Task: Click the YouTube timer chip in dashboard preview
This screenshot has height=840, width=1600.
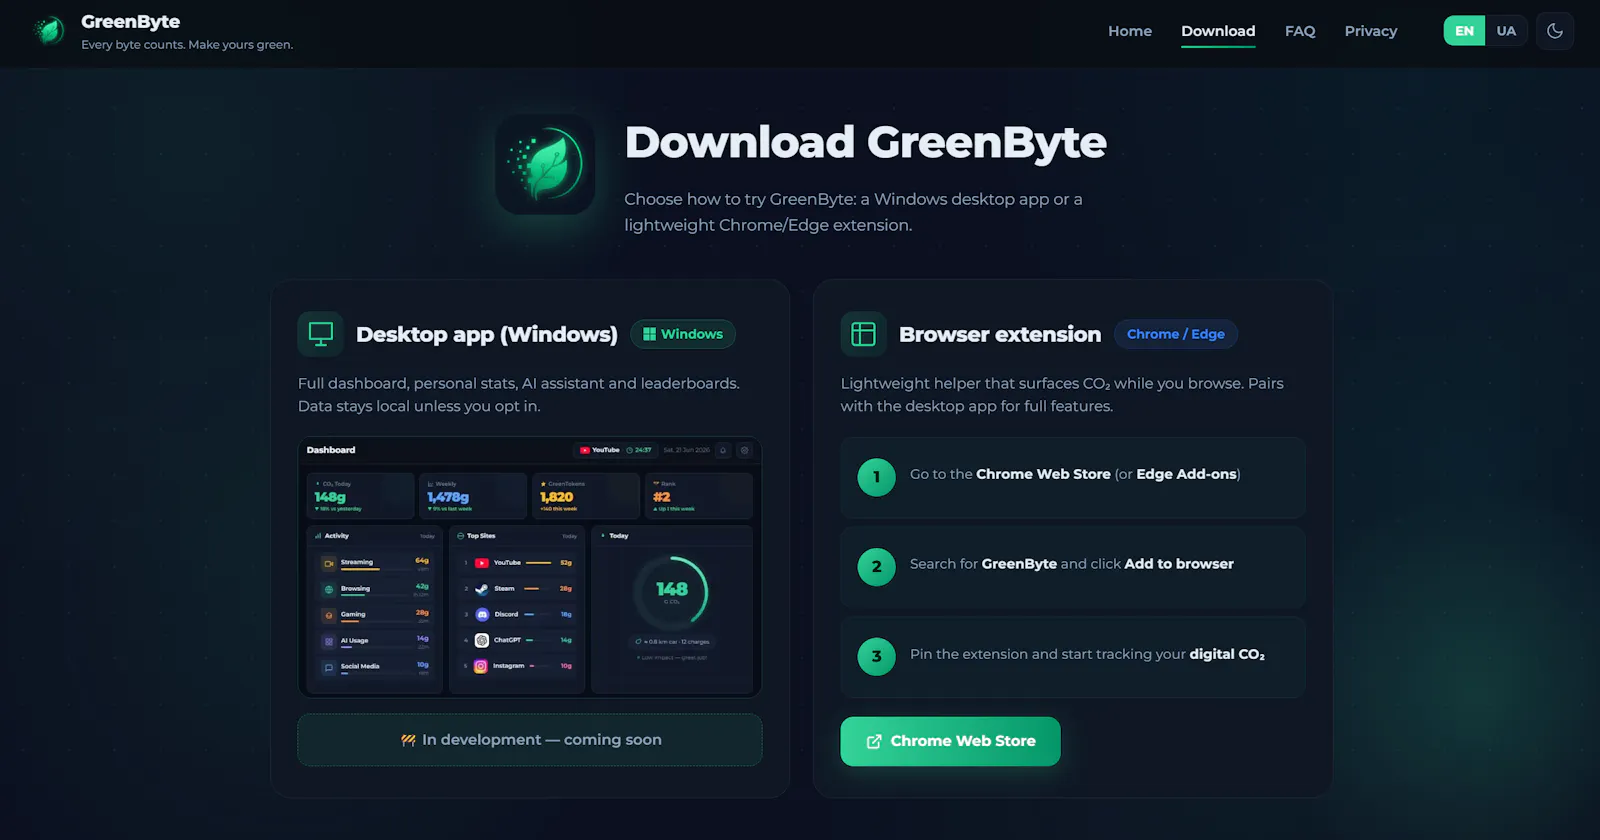Action: (616, 450)
